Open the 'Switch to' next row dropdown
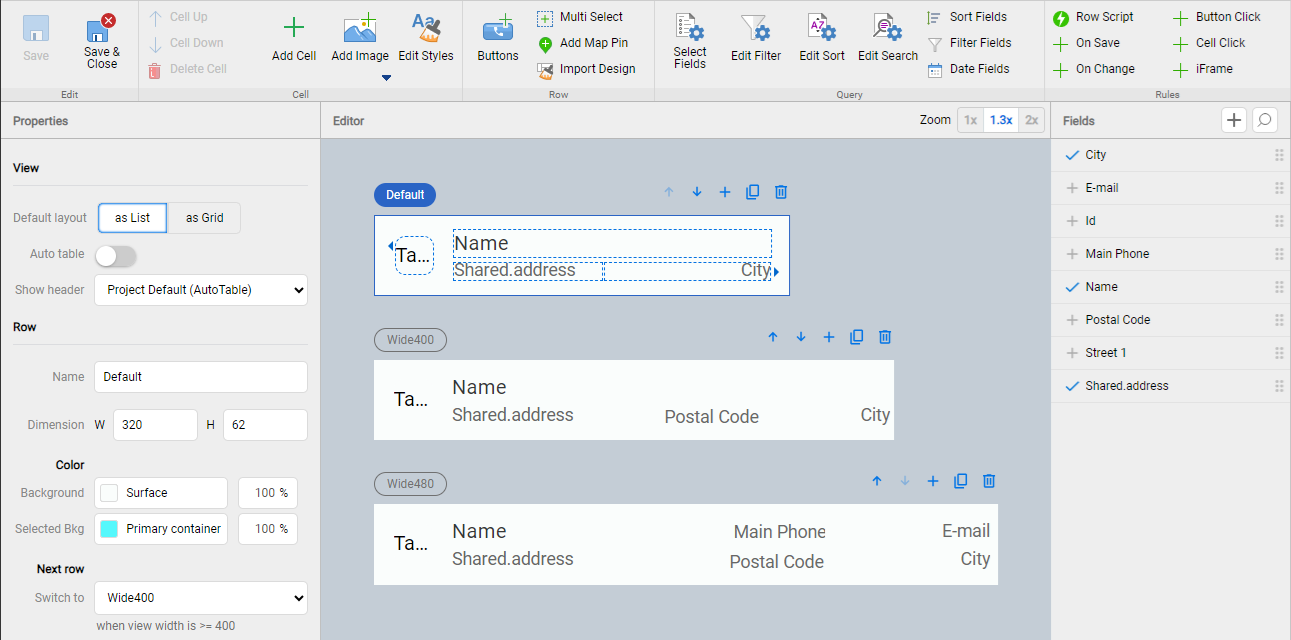 coord(201,598)
